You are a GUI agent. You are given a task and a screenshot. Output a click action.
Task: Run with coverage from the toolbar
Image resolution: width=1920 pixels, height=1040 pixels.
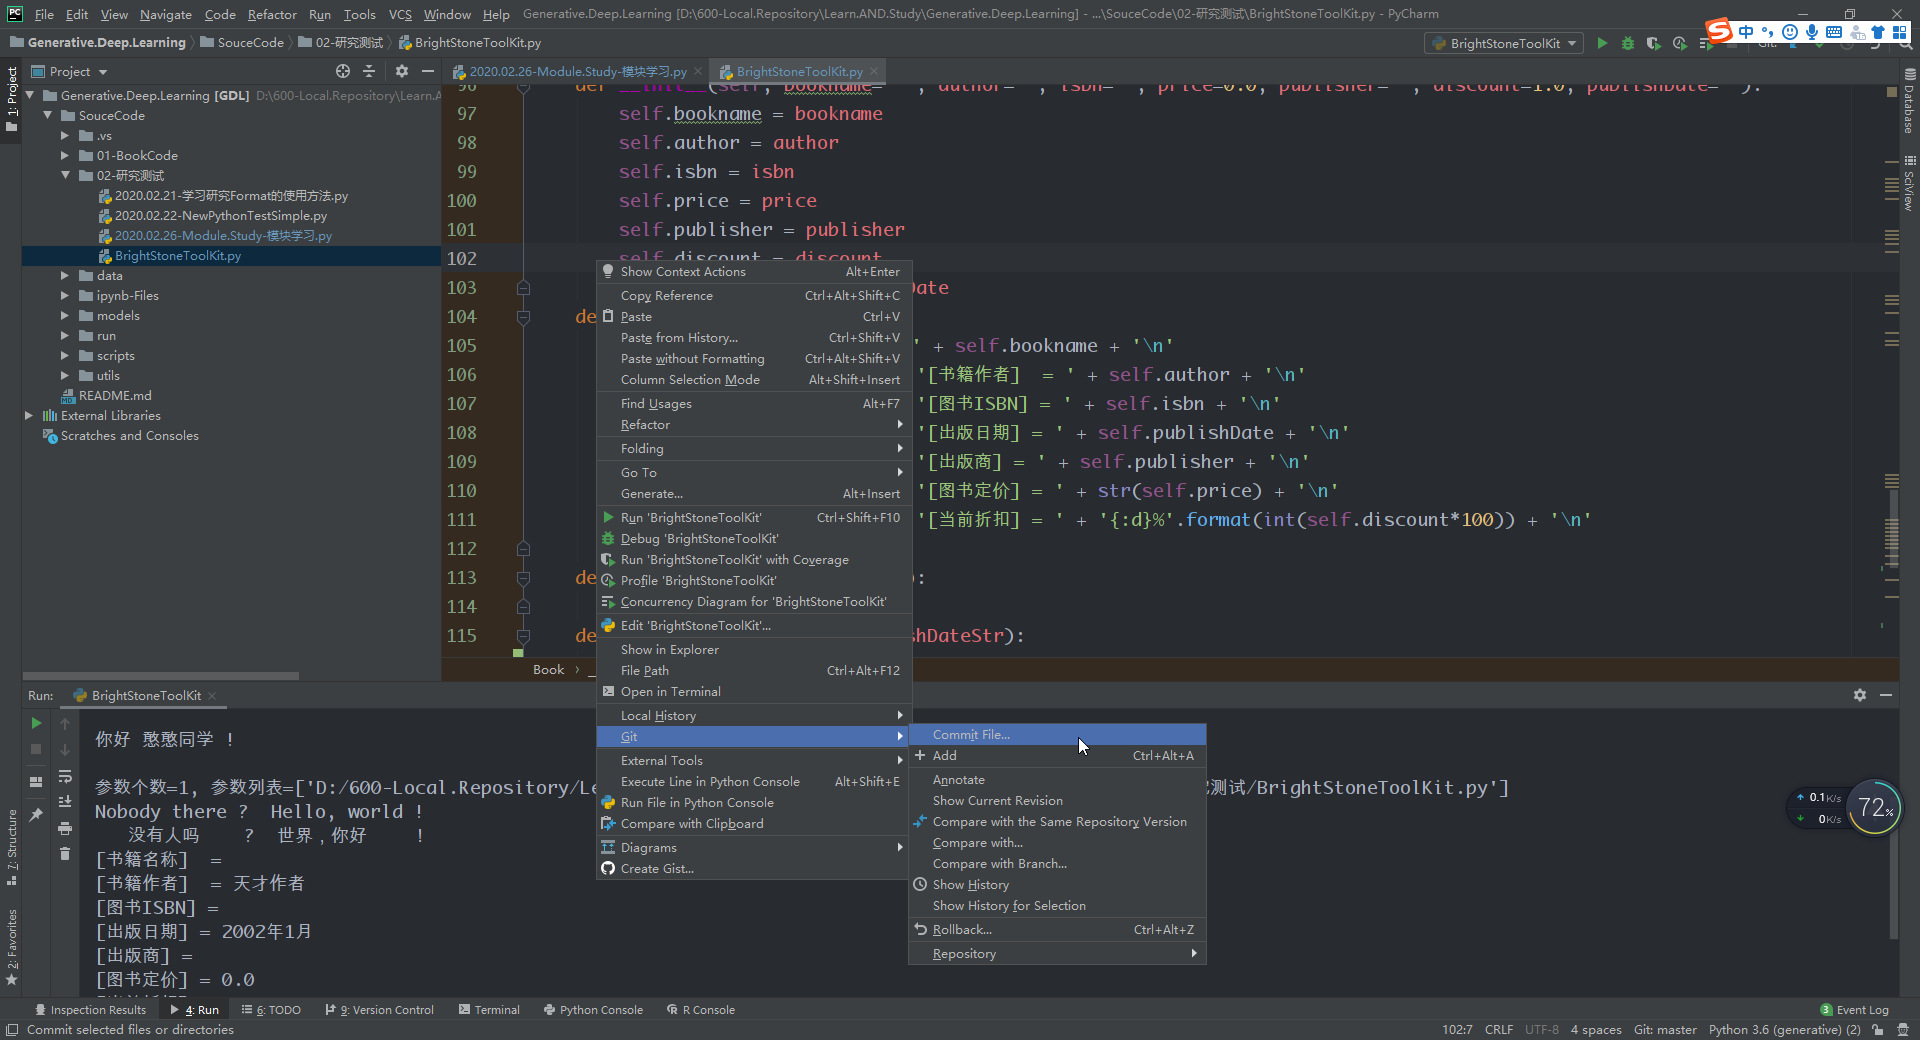click(x=1653, y=43)
